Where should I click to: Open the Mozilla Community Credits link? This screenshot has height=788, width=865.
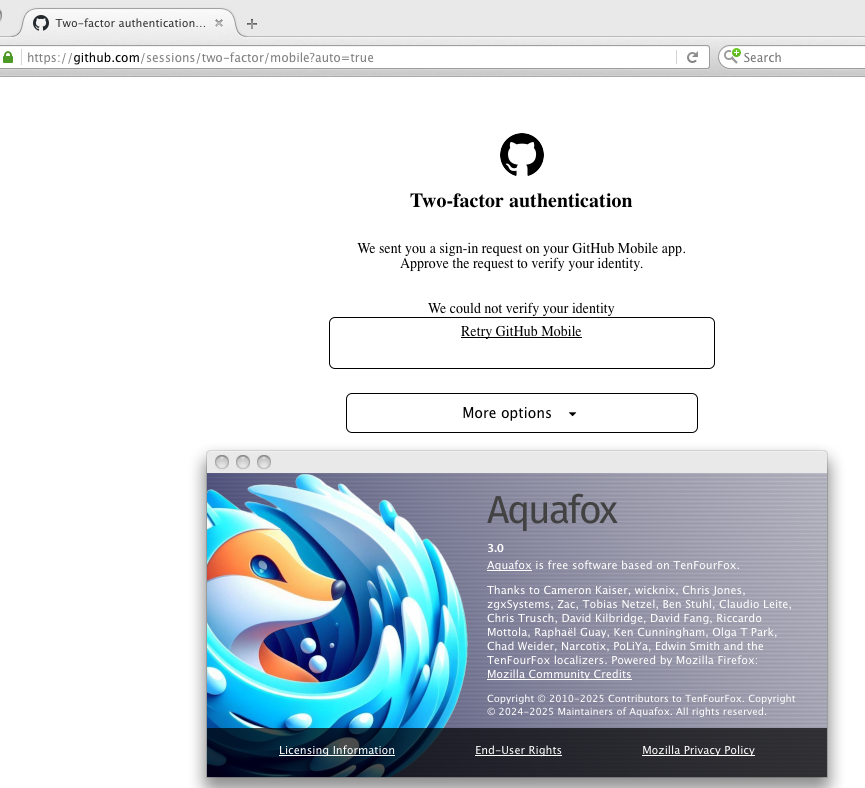pos(559,674)
